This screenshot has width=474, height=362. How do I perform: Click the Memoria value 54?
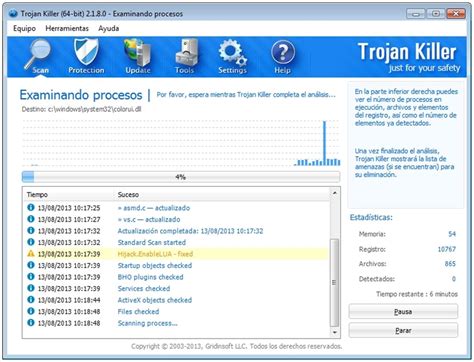point(452,234)
